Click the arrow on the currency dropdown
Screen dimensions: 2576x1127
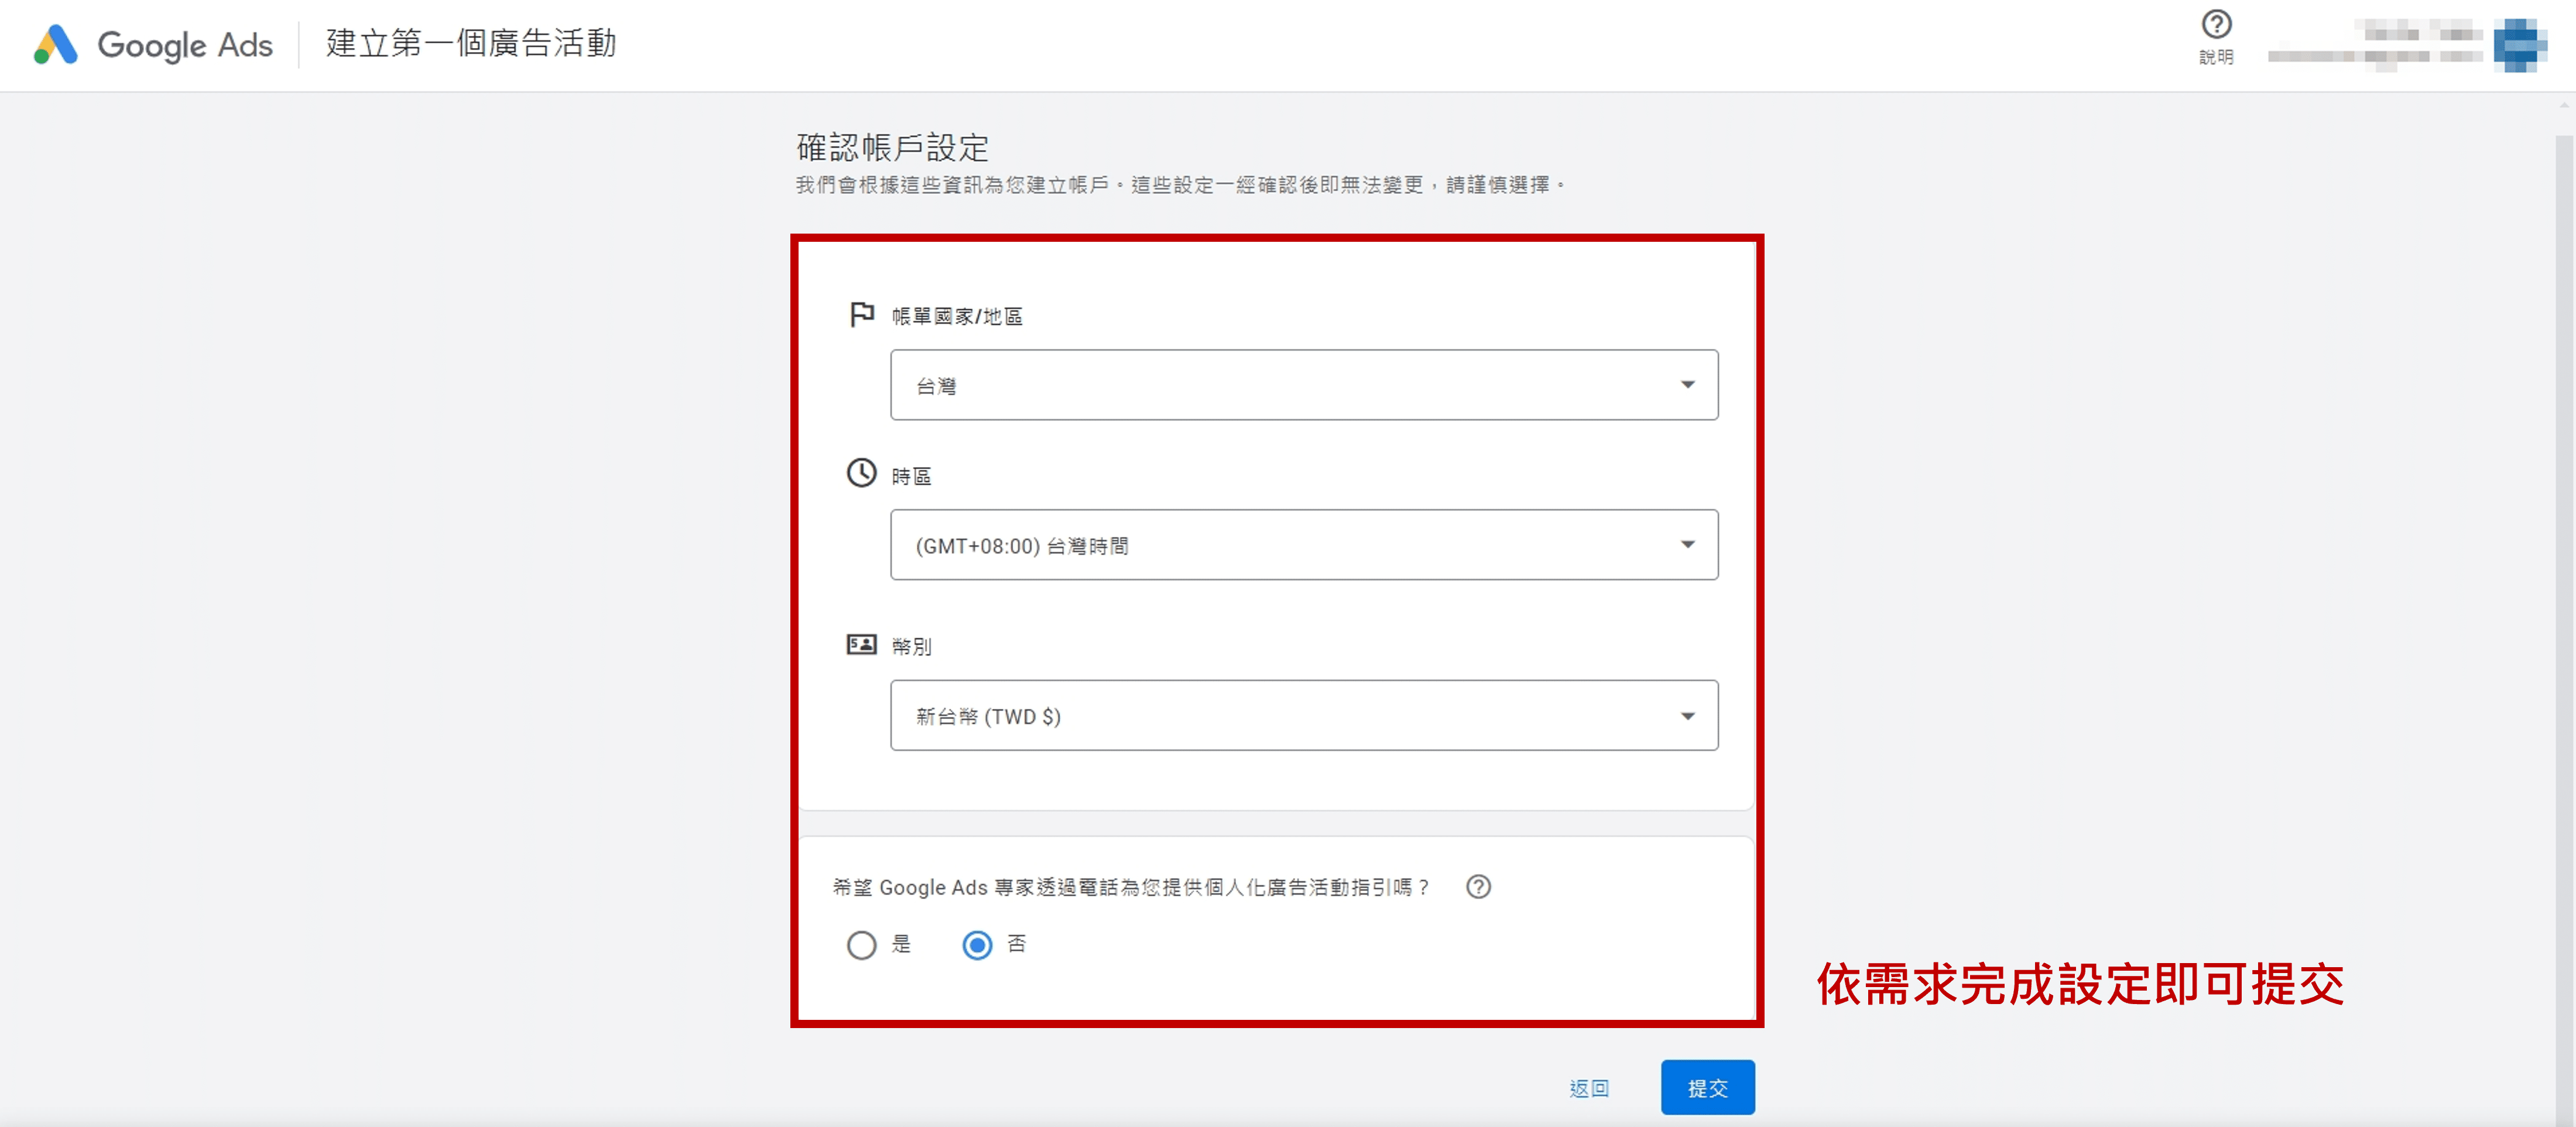(x=1687, y=716)
